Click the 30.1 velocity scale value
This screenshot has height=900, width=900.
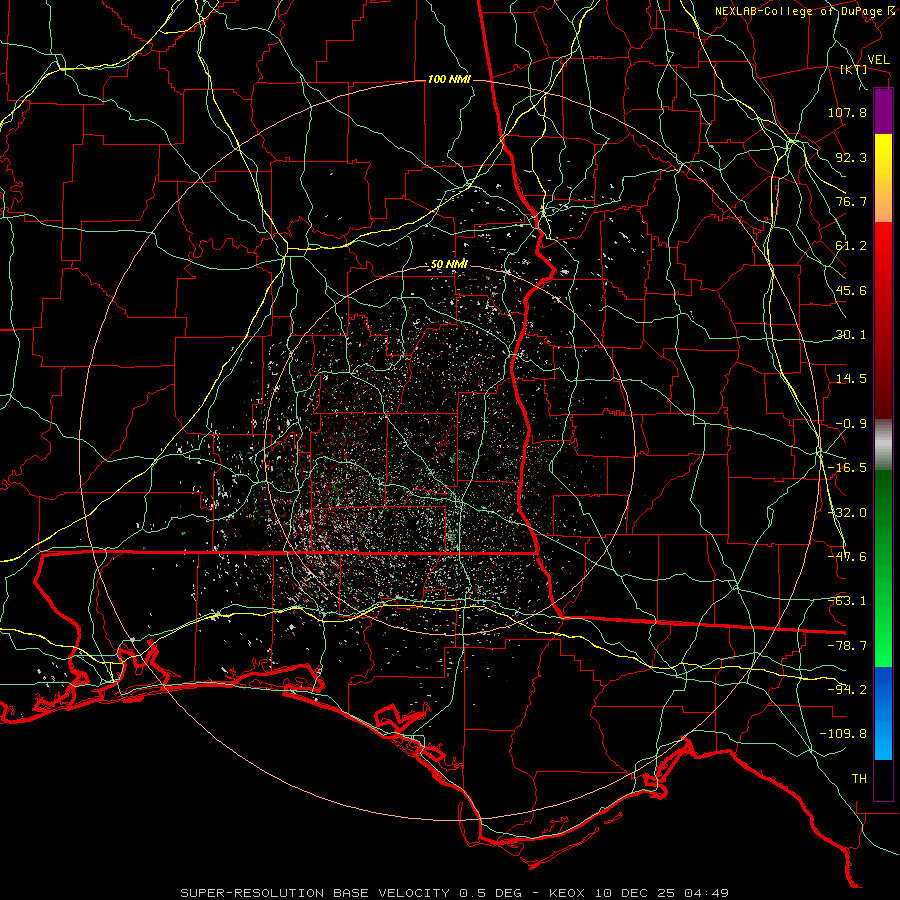click(851, 335)
